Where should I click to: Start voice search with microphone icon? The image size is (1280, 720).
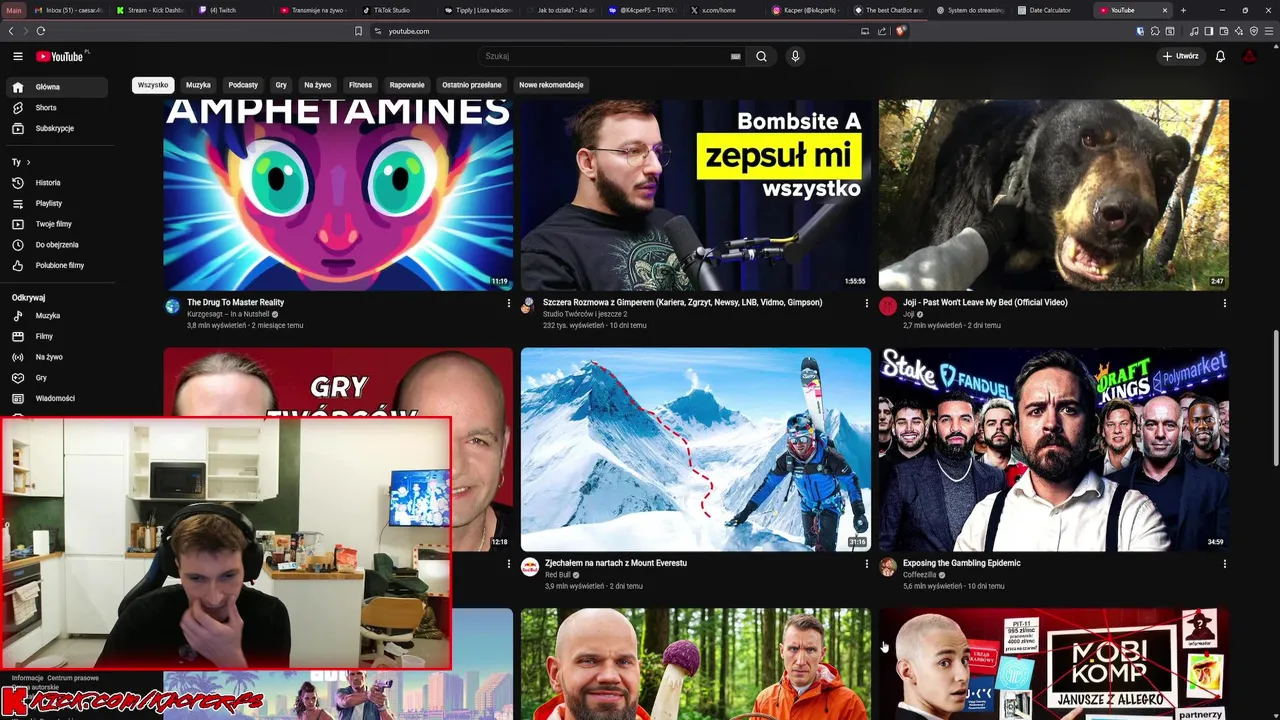(x=795, y=56)
